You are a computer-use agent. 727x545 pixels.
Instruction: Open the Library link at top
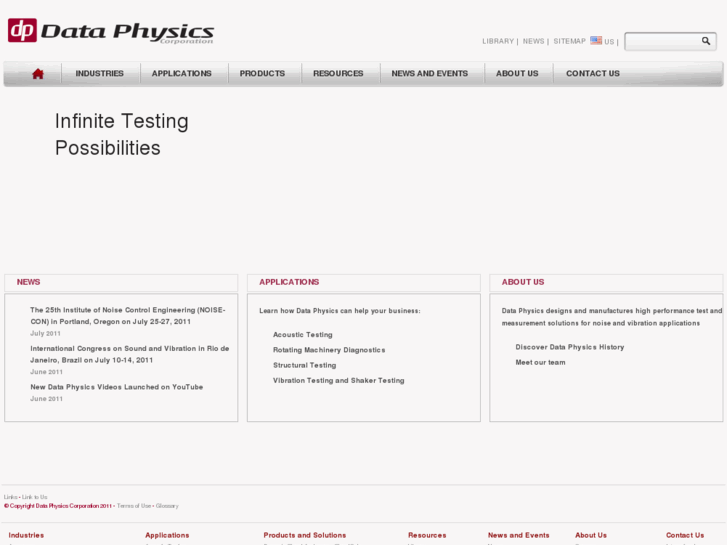[498, 41]
